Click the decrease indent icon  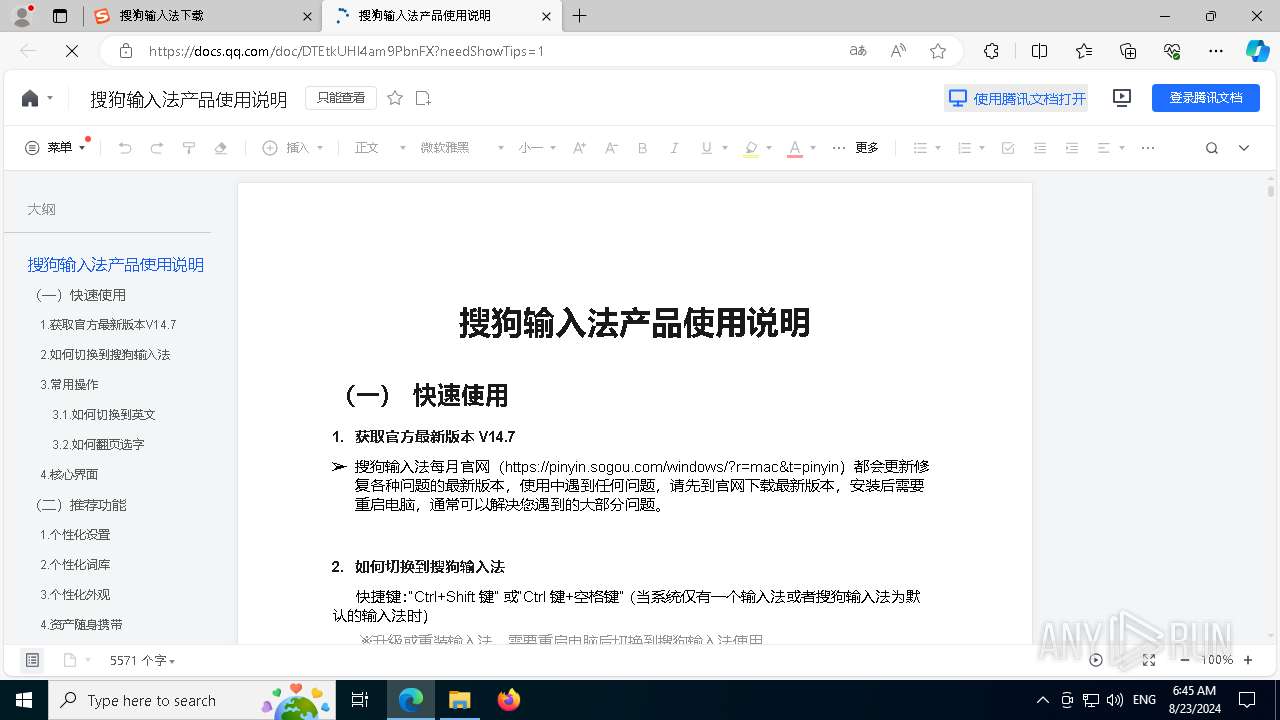pyautogui.click(x=1040, y=148)
